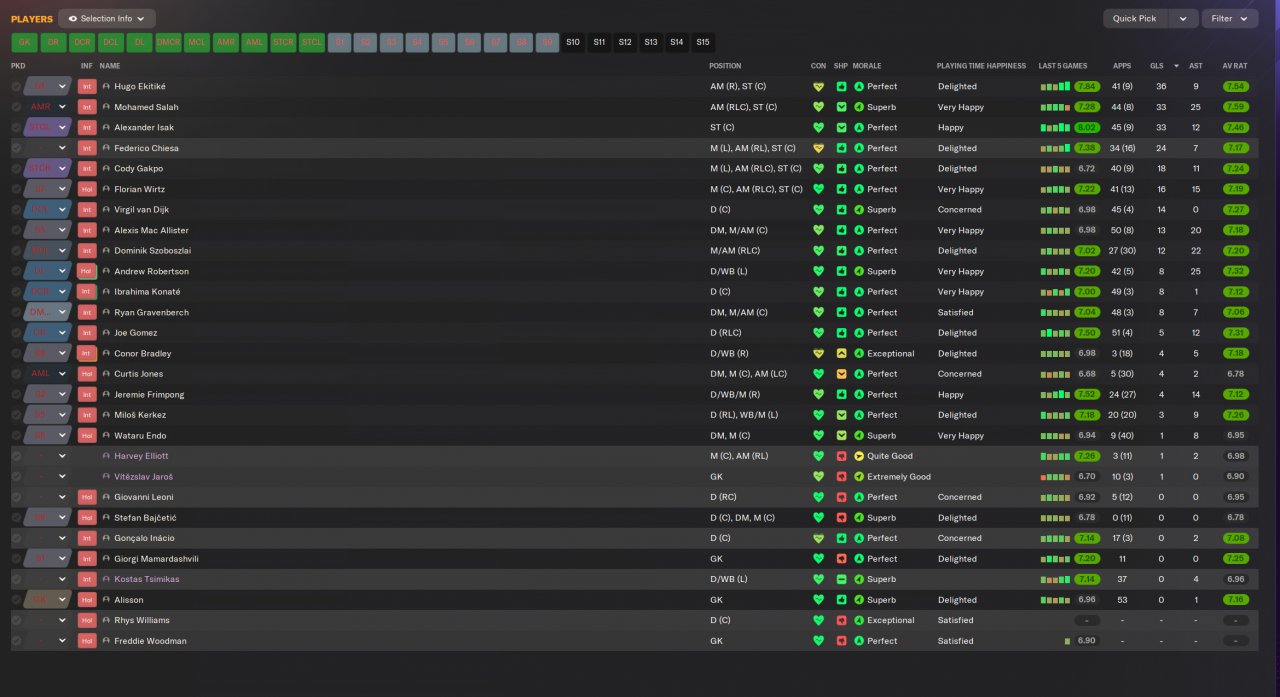Open position dropdown for Alexander Isak
Viewport: 1280px width, 697px height.
click(x=62, y=128)
